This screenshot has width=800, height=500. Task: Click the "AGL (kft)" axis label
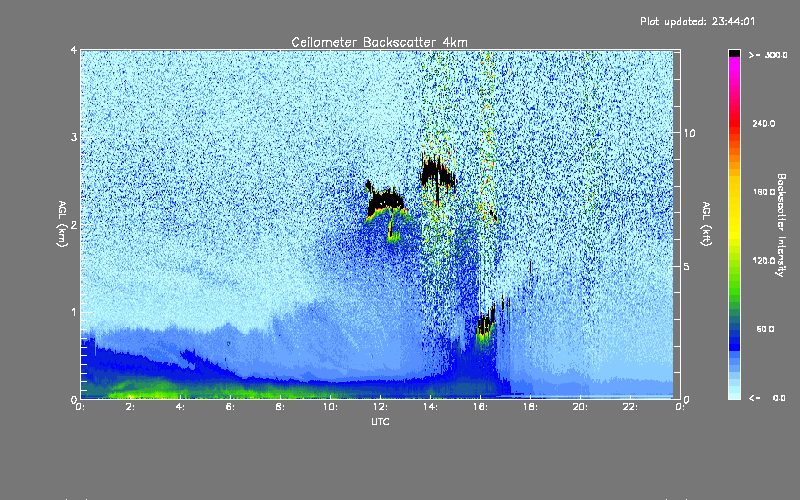tap(706, 224)
